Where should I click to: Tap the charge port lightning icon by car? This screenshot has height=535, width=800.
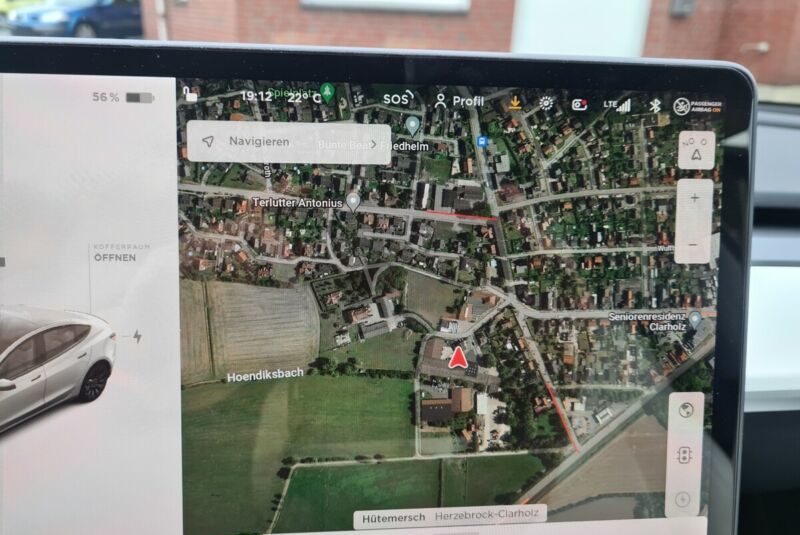(x=137, y=337)
